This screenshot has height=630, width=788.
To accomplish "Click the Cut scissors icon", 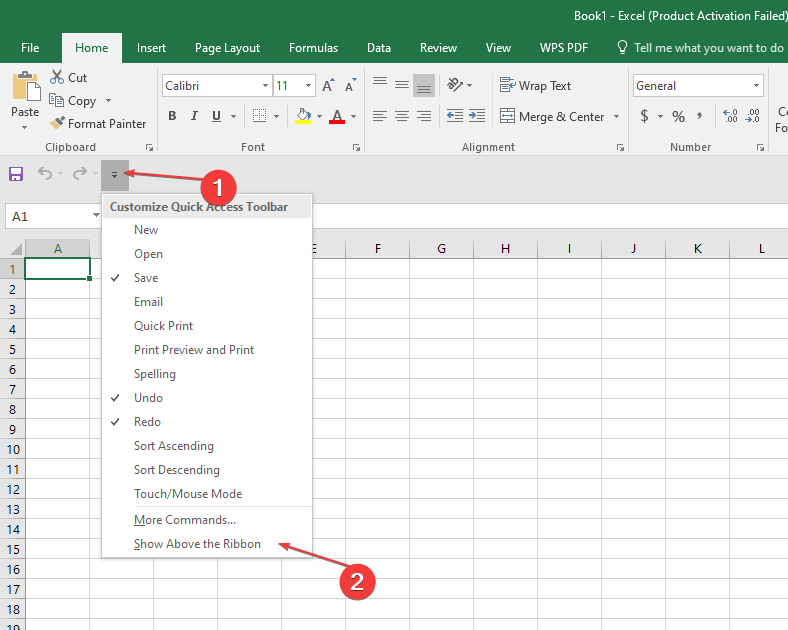I will pyautogui.click(x=57, y=77).
